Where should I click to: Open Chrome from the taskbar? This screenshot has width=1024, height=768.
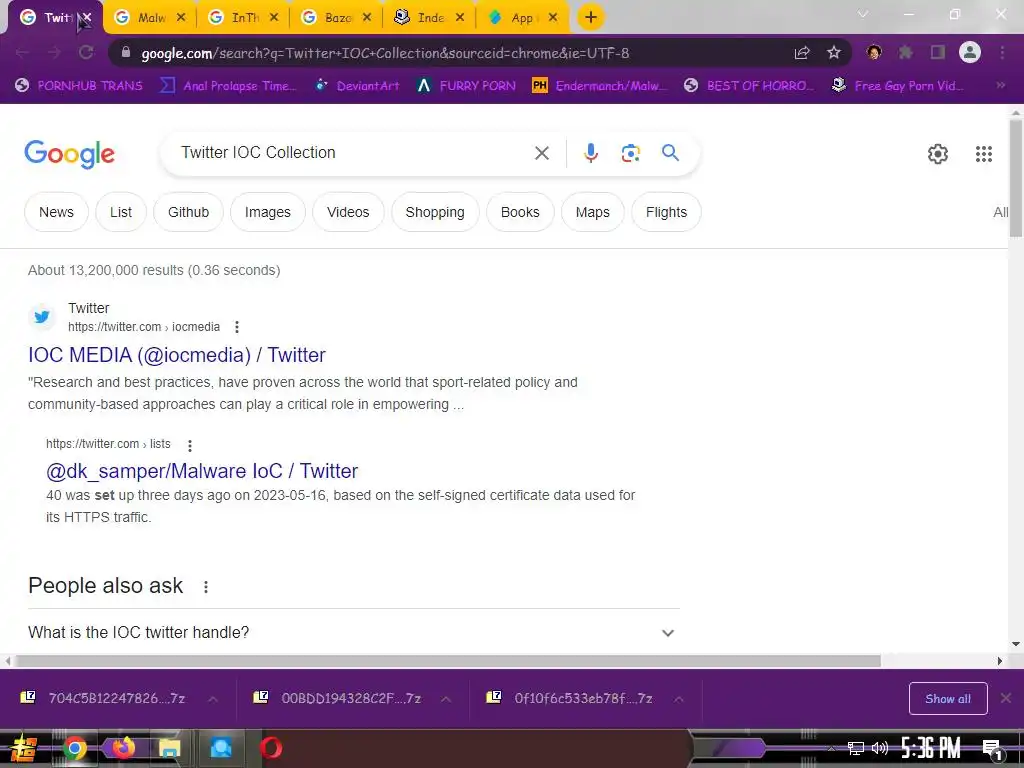74,748
